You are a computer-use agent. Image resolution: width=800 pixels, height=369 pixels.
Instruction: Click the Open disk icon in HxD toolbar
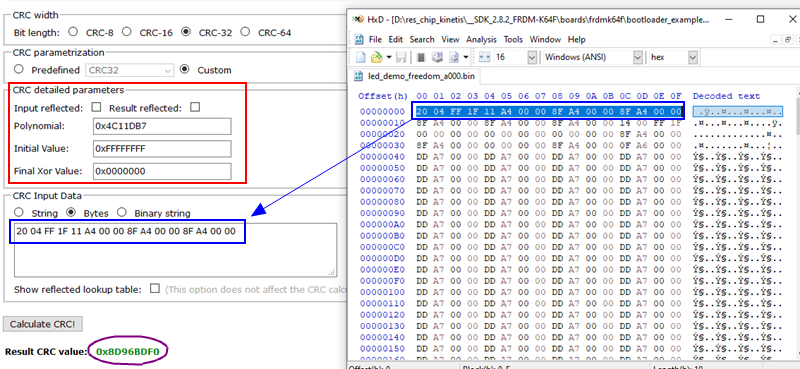[x=437, y=57]
